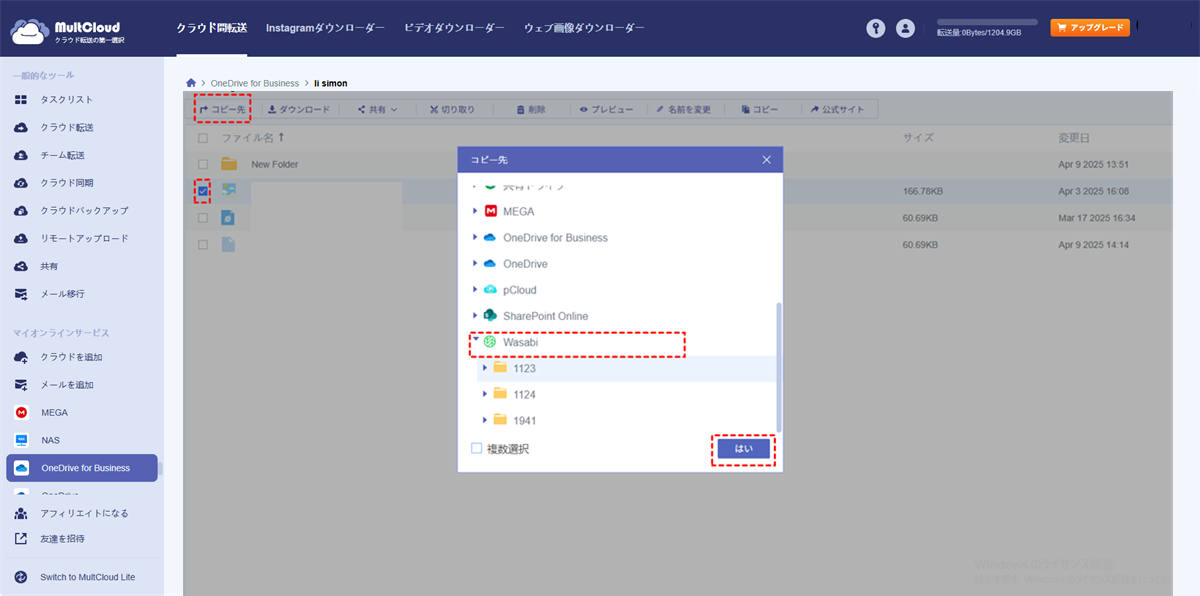
Task: Uncheck the selected 166.78KB file checkbox
Action: tap(203, 190)
